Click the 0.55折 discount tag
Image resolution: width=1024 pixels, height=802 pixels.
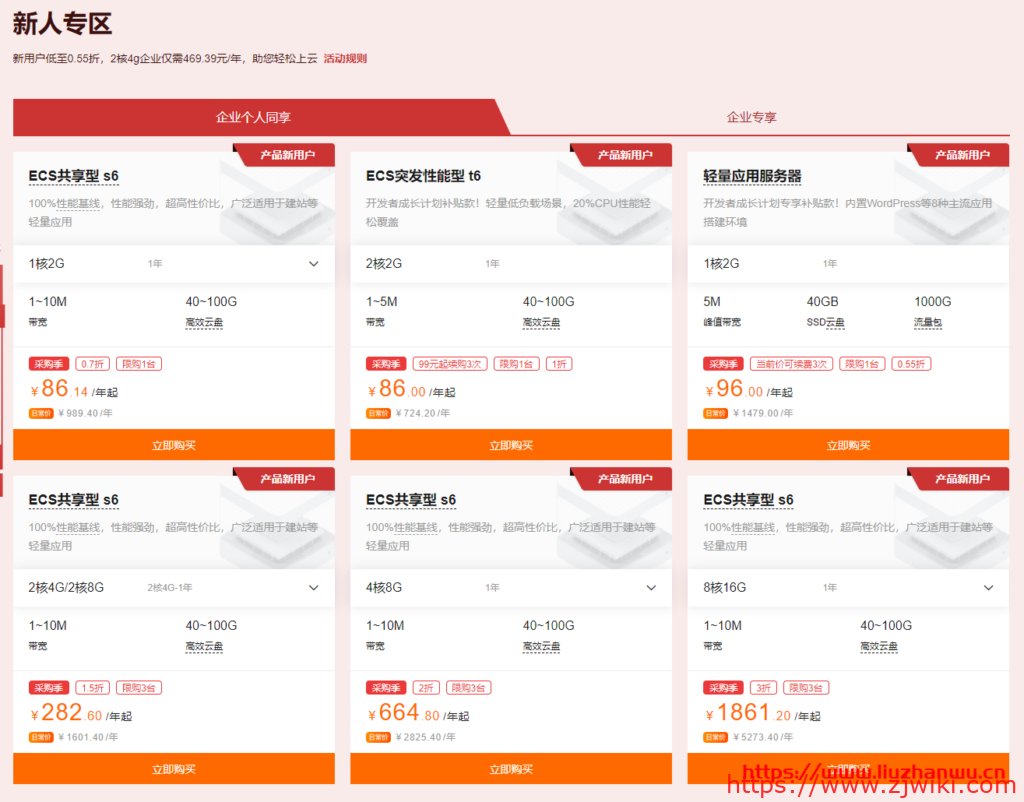coord(911,364)
